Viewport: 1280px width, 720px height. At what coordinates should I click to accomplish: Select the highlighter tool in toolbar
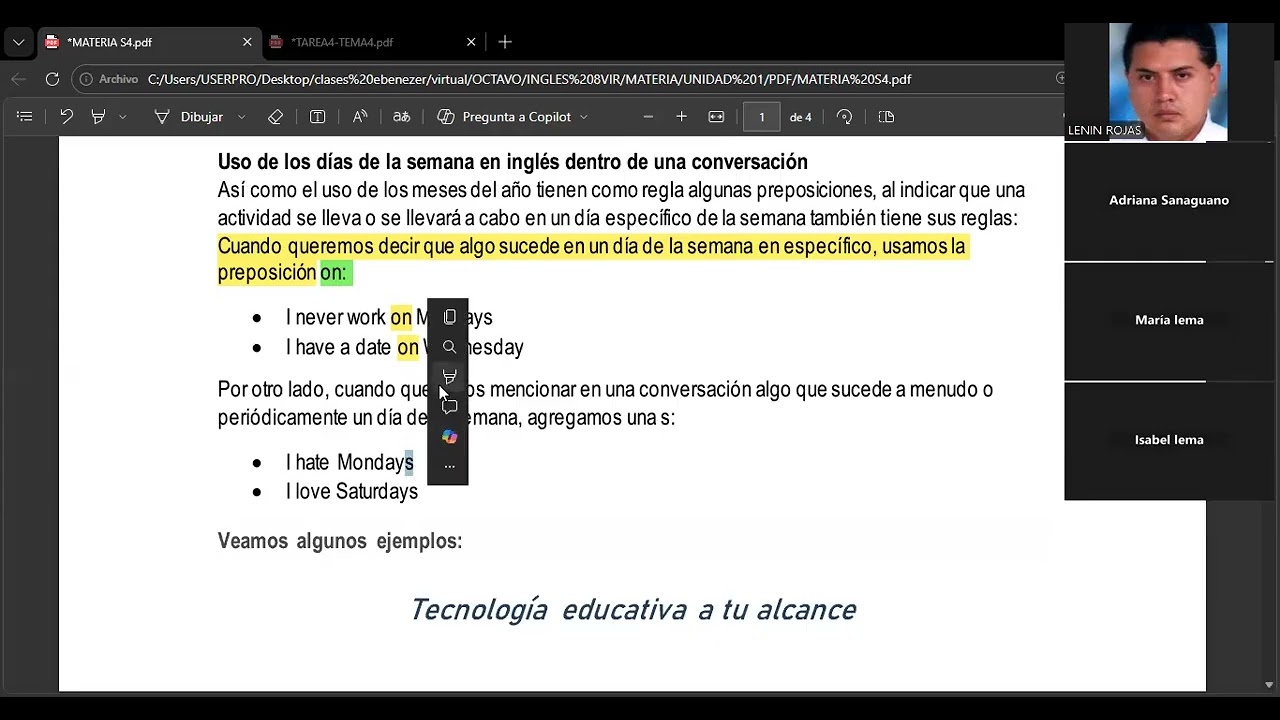[98, 117]
